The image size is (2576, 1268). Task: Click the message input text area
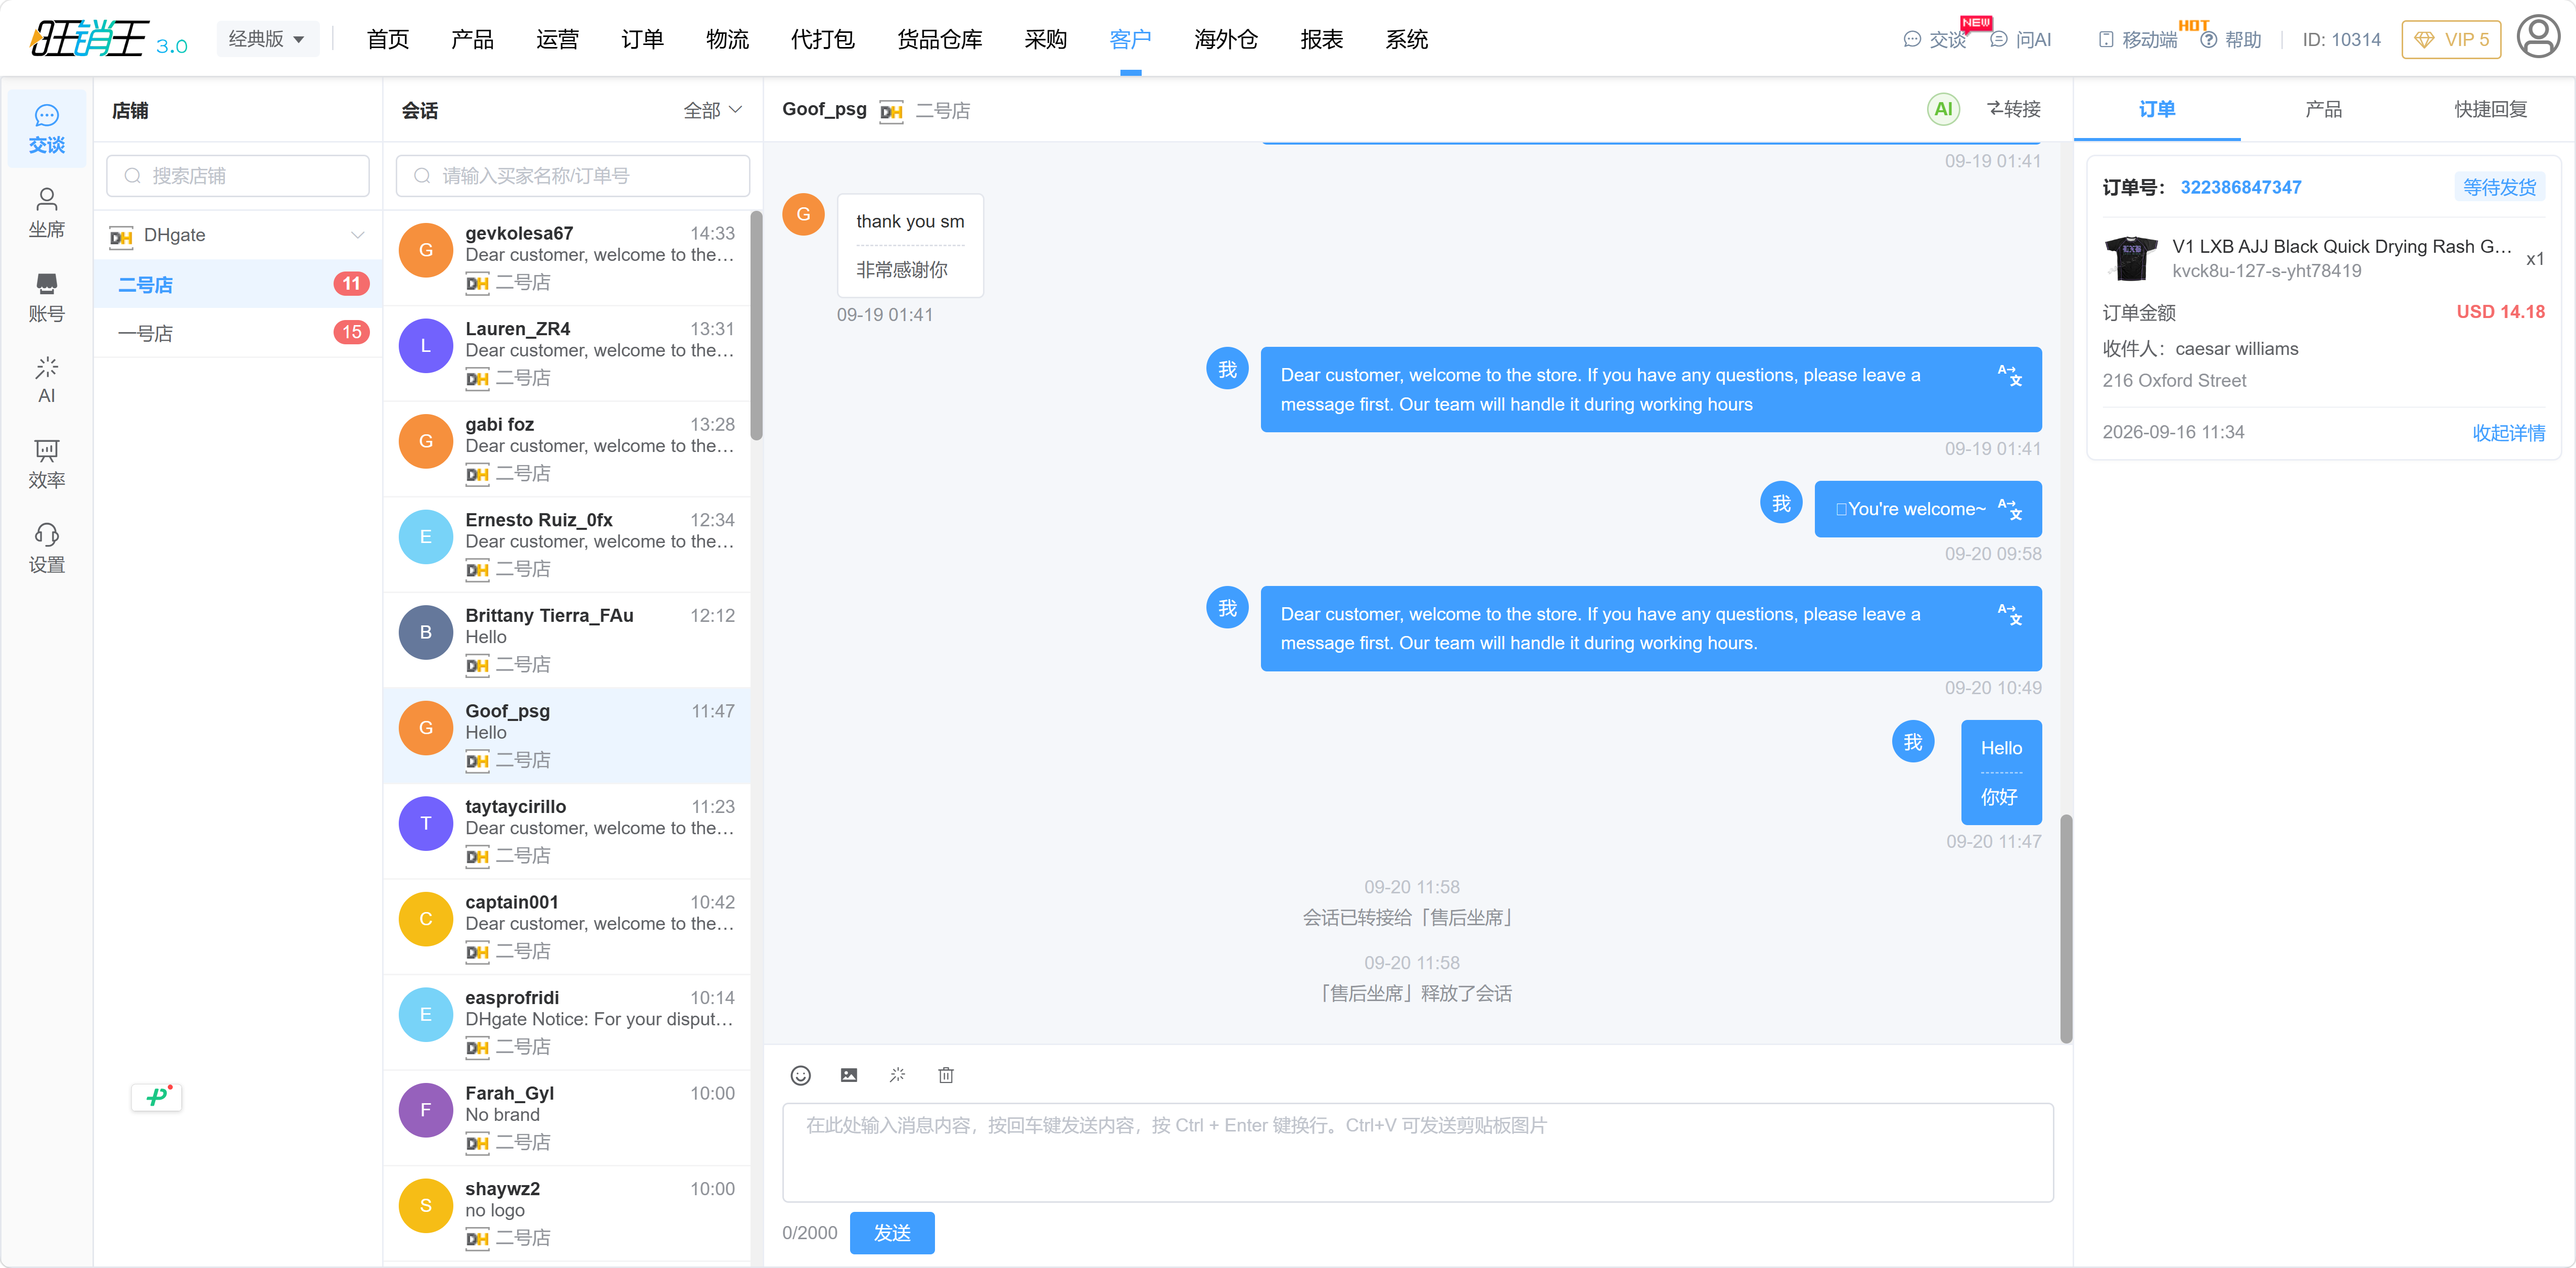tap(1417, 1152)
